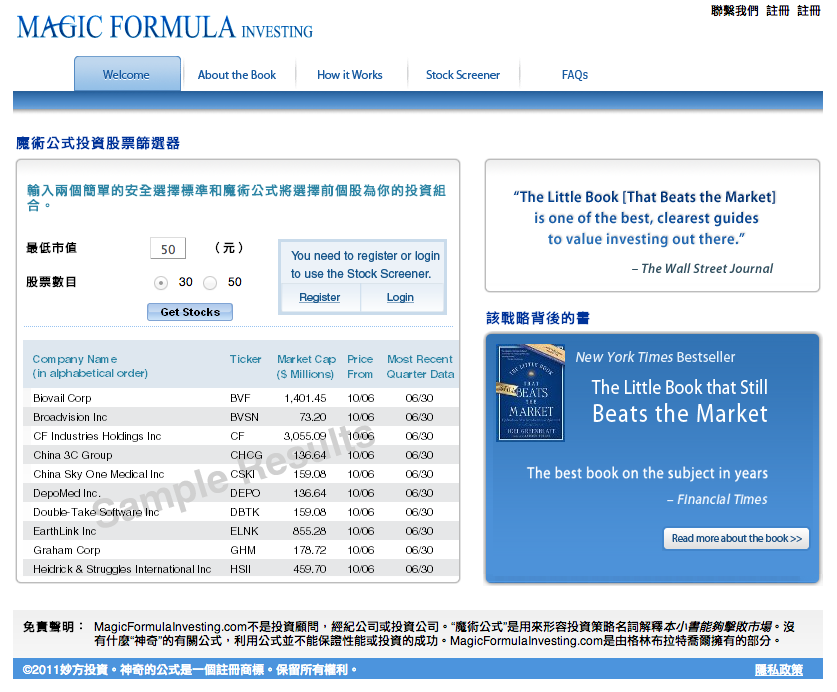Click Read more about the book button
This screenshot has height=692, width=837.
pyautogui.click(x=736, y=539)
